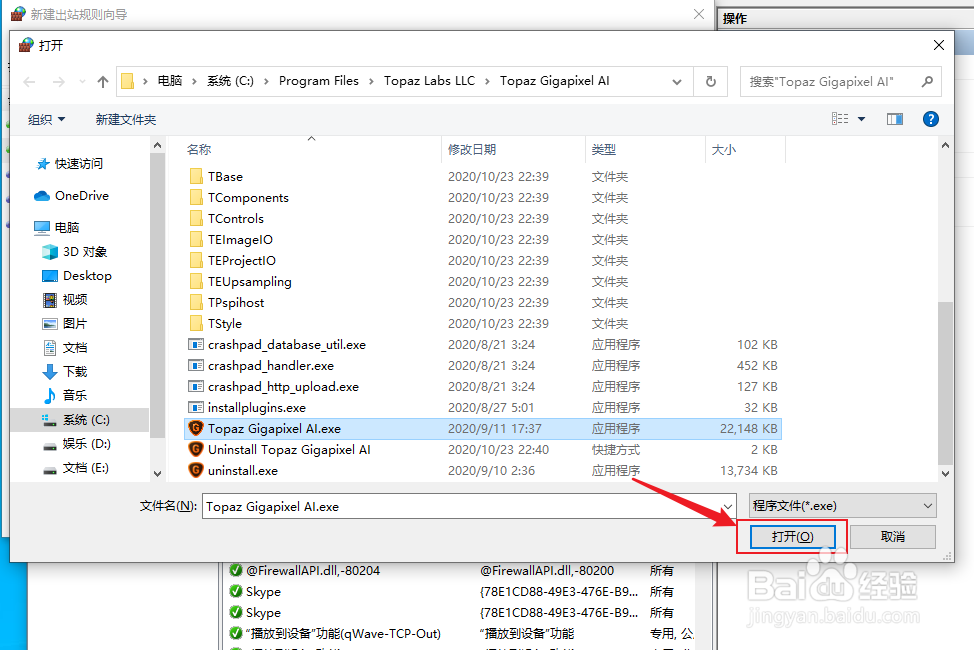Click 系统 (C:) breadcrumb segment

(x=230, y=81)
